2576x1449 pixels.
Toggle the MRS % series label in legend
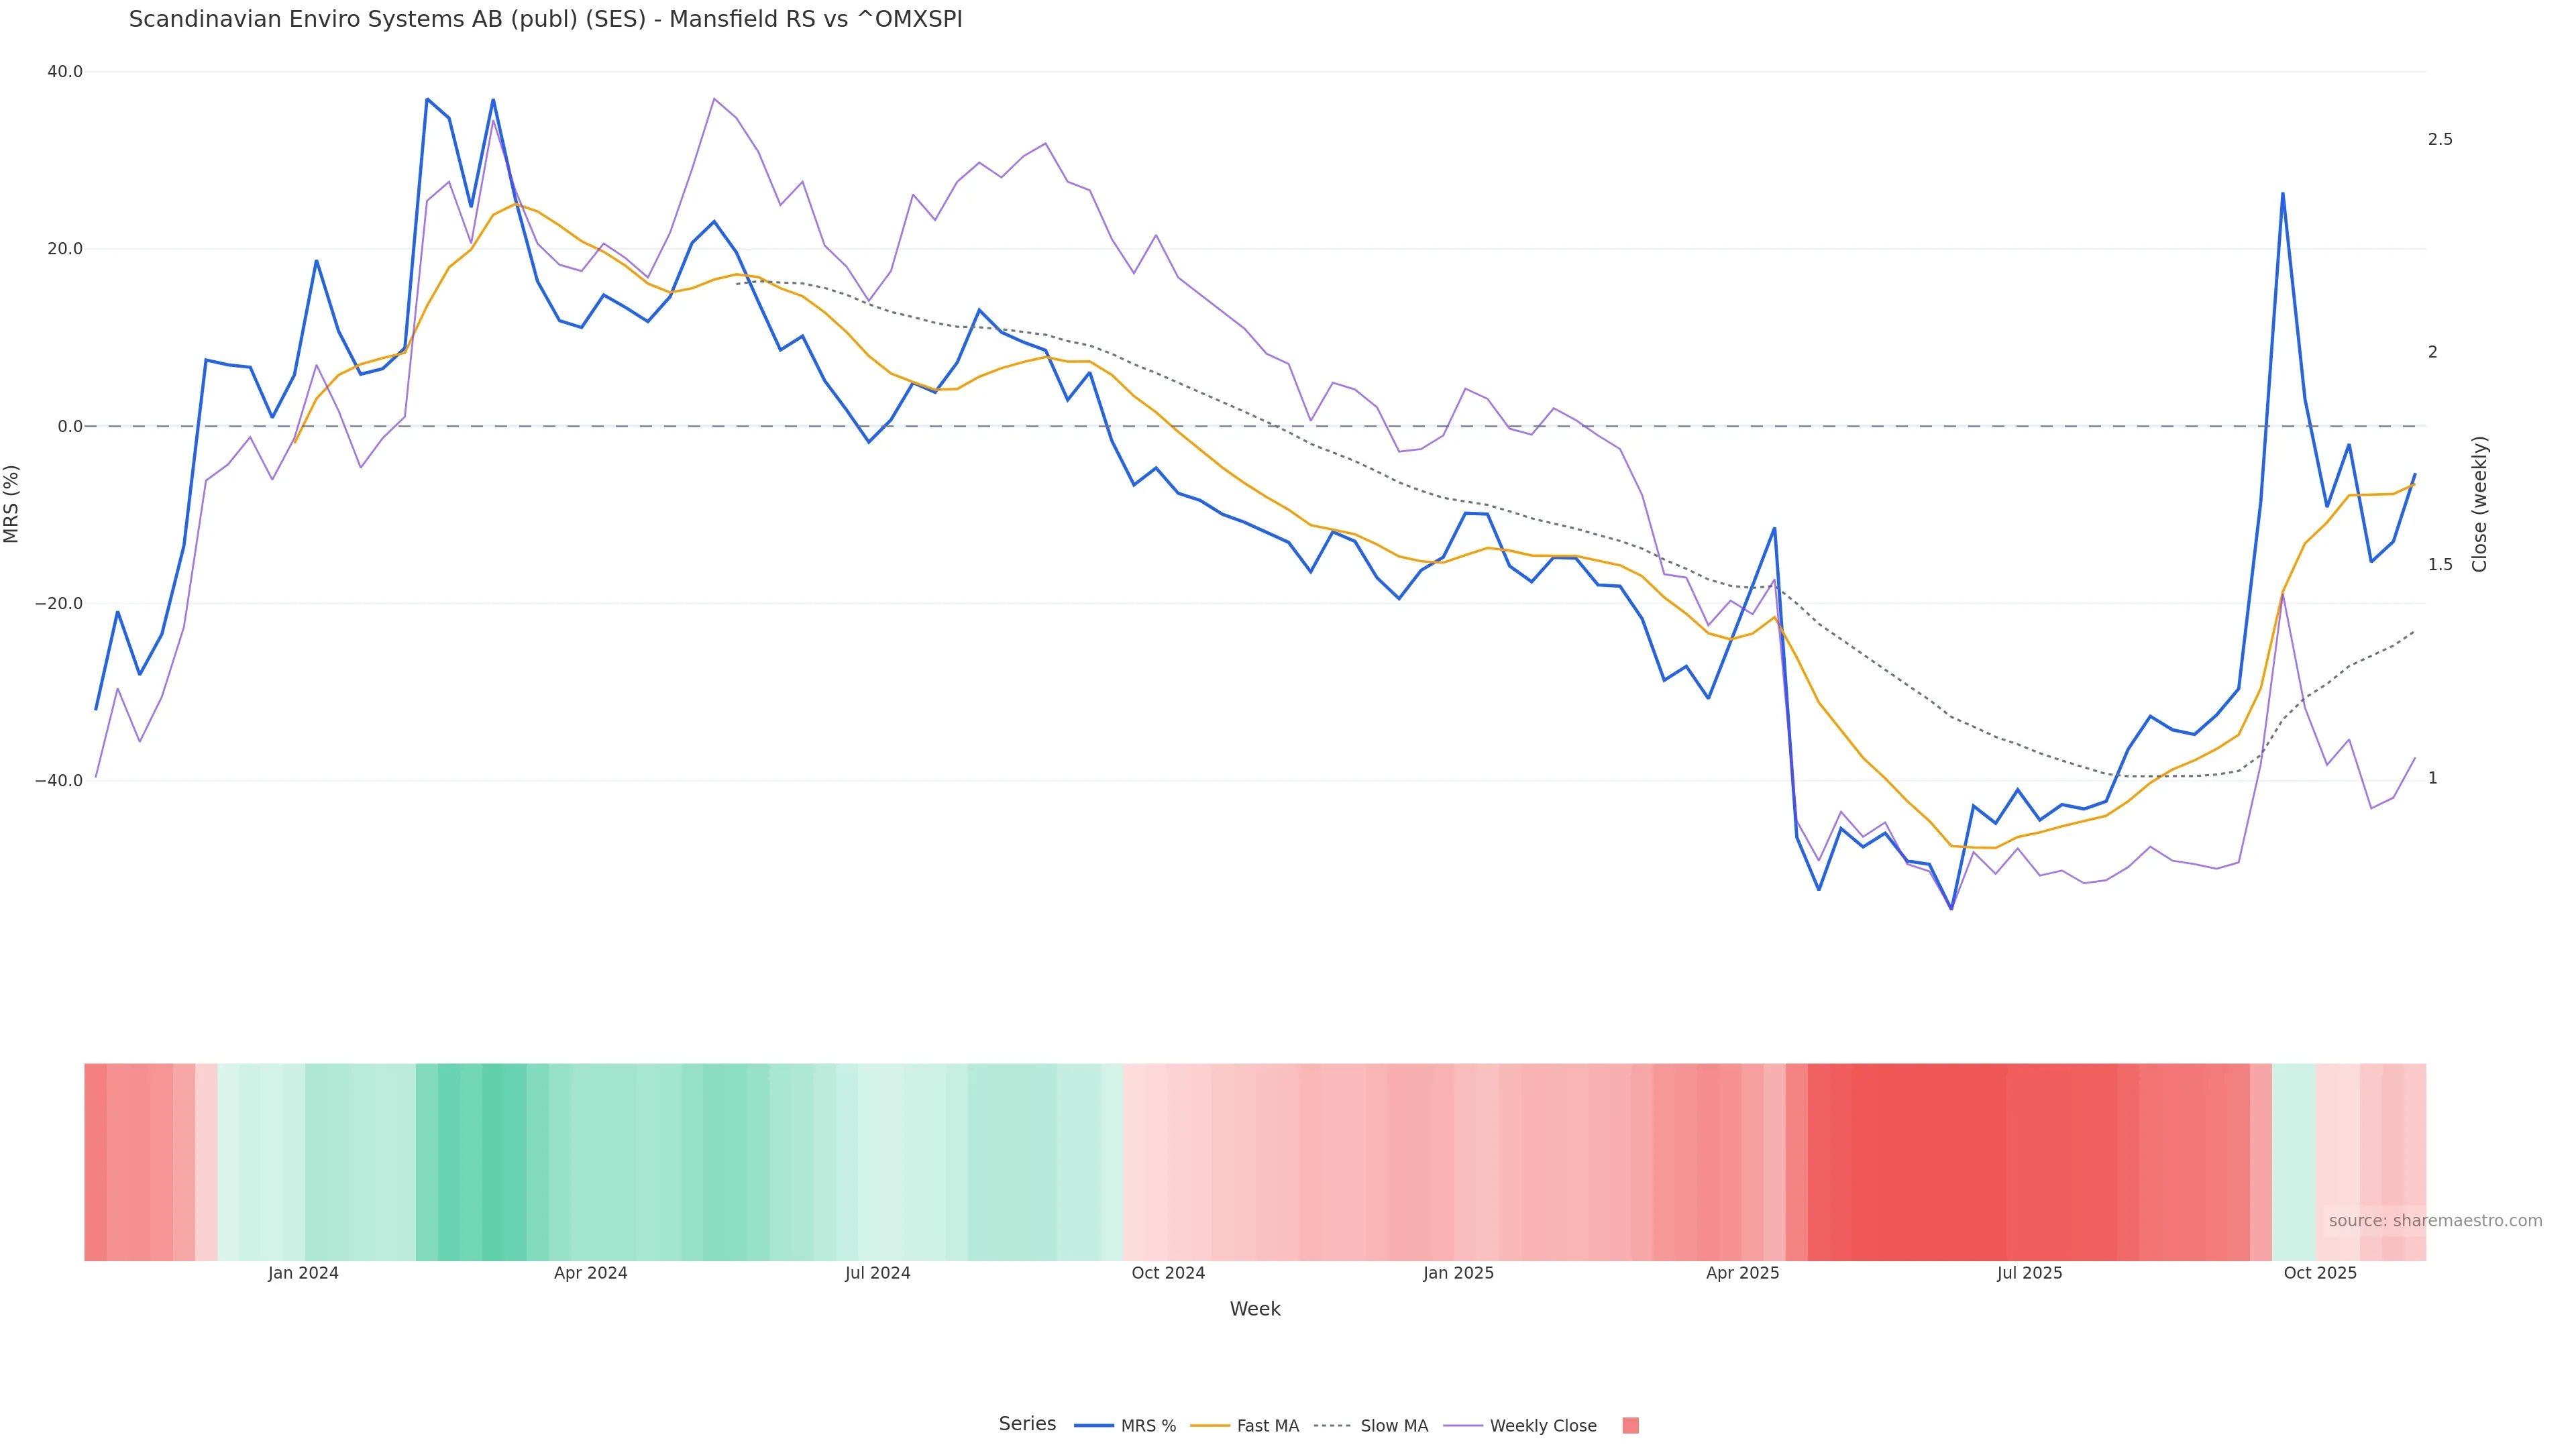tap(1148, 1426)
